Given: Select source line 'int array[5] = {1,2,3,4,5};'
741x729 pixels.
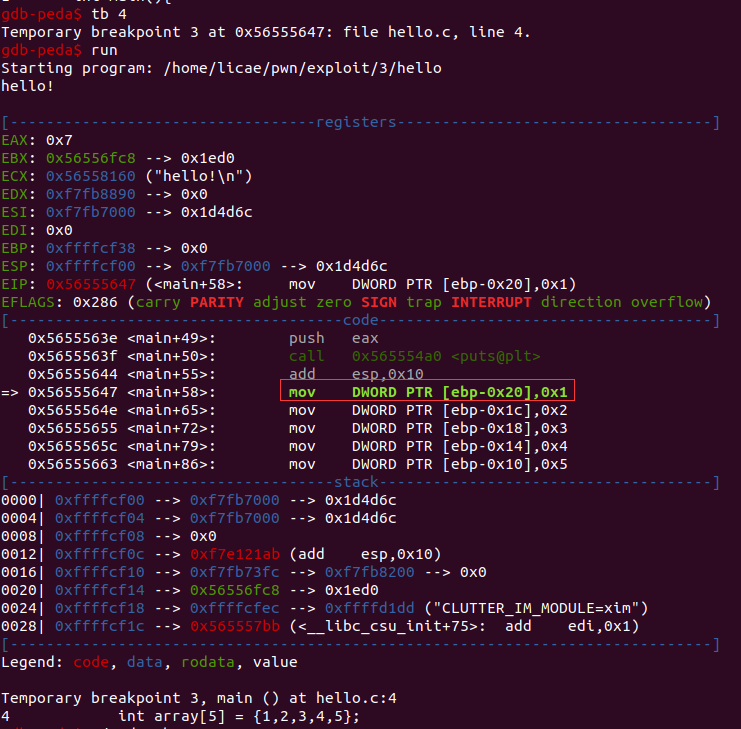Looking at the screenshot, I should coord(239,716).
